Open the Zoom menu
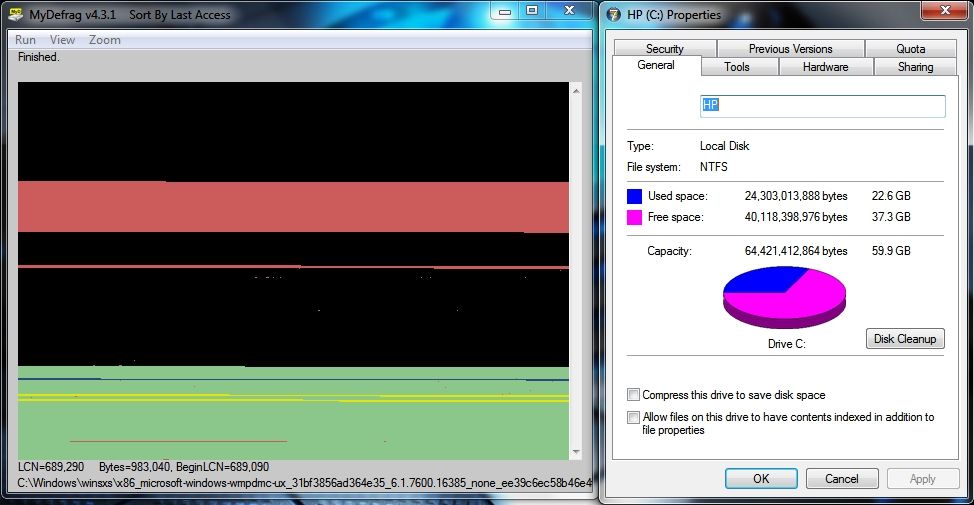This screenshot has width=974, height=505. (104, 40)
